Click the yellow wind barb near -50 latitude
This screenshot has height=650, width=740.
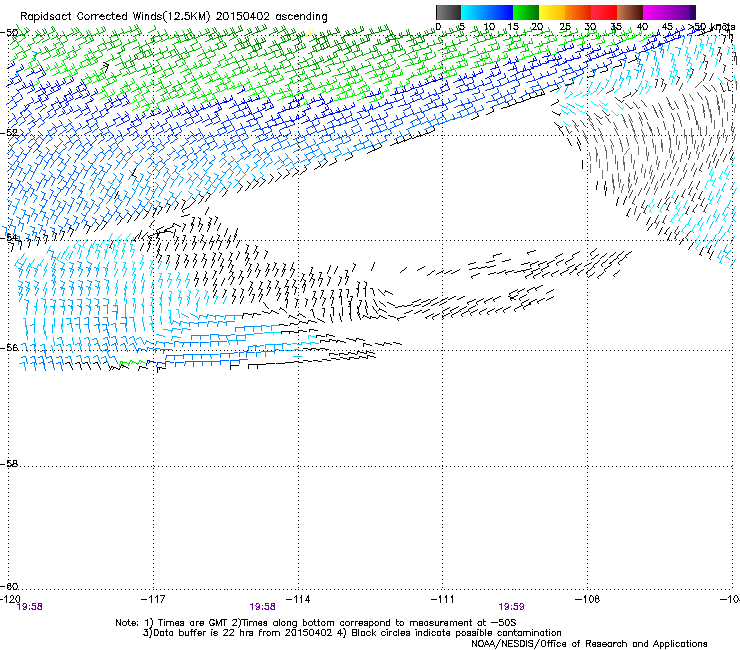coord(310,33)
